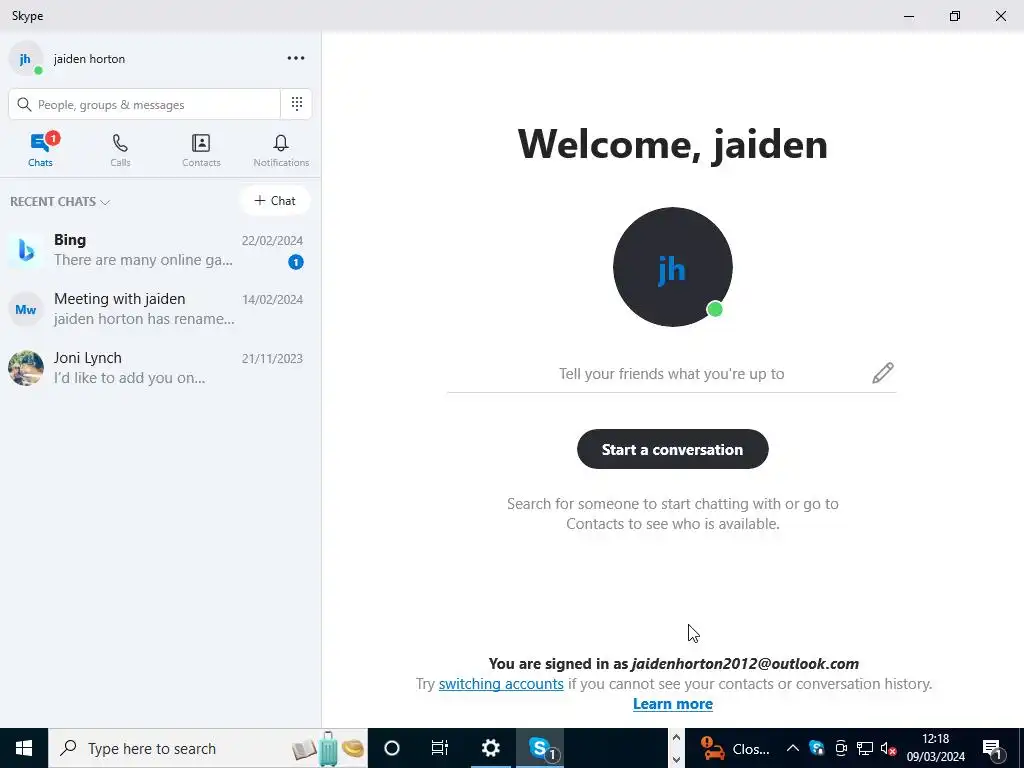The width and height of the screenshot is (1024, 768).
Task: Click the taskbar Type here to search box
Action: [208, 748]
